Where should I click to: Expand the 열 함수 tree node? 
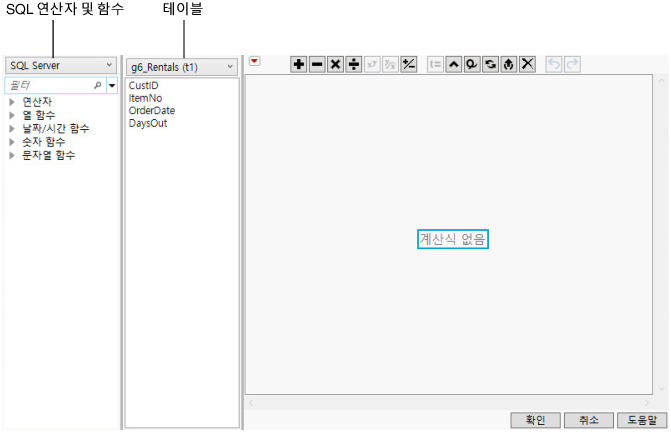pos(12,115)
